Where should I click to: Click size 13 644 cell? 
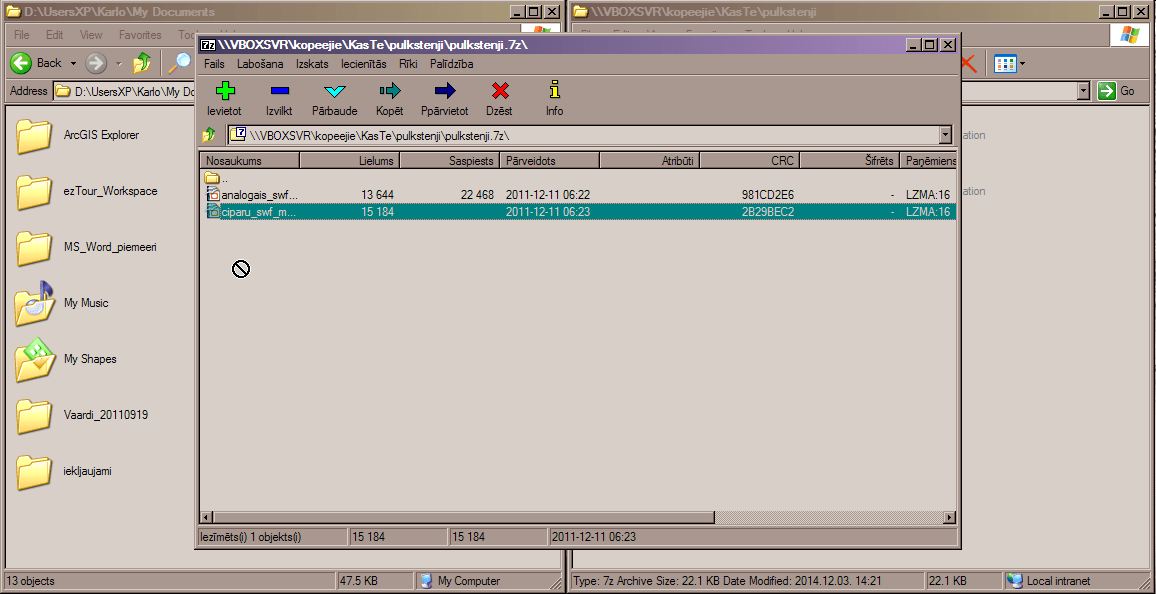pos(377,195)
